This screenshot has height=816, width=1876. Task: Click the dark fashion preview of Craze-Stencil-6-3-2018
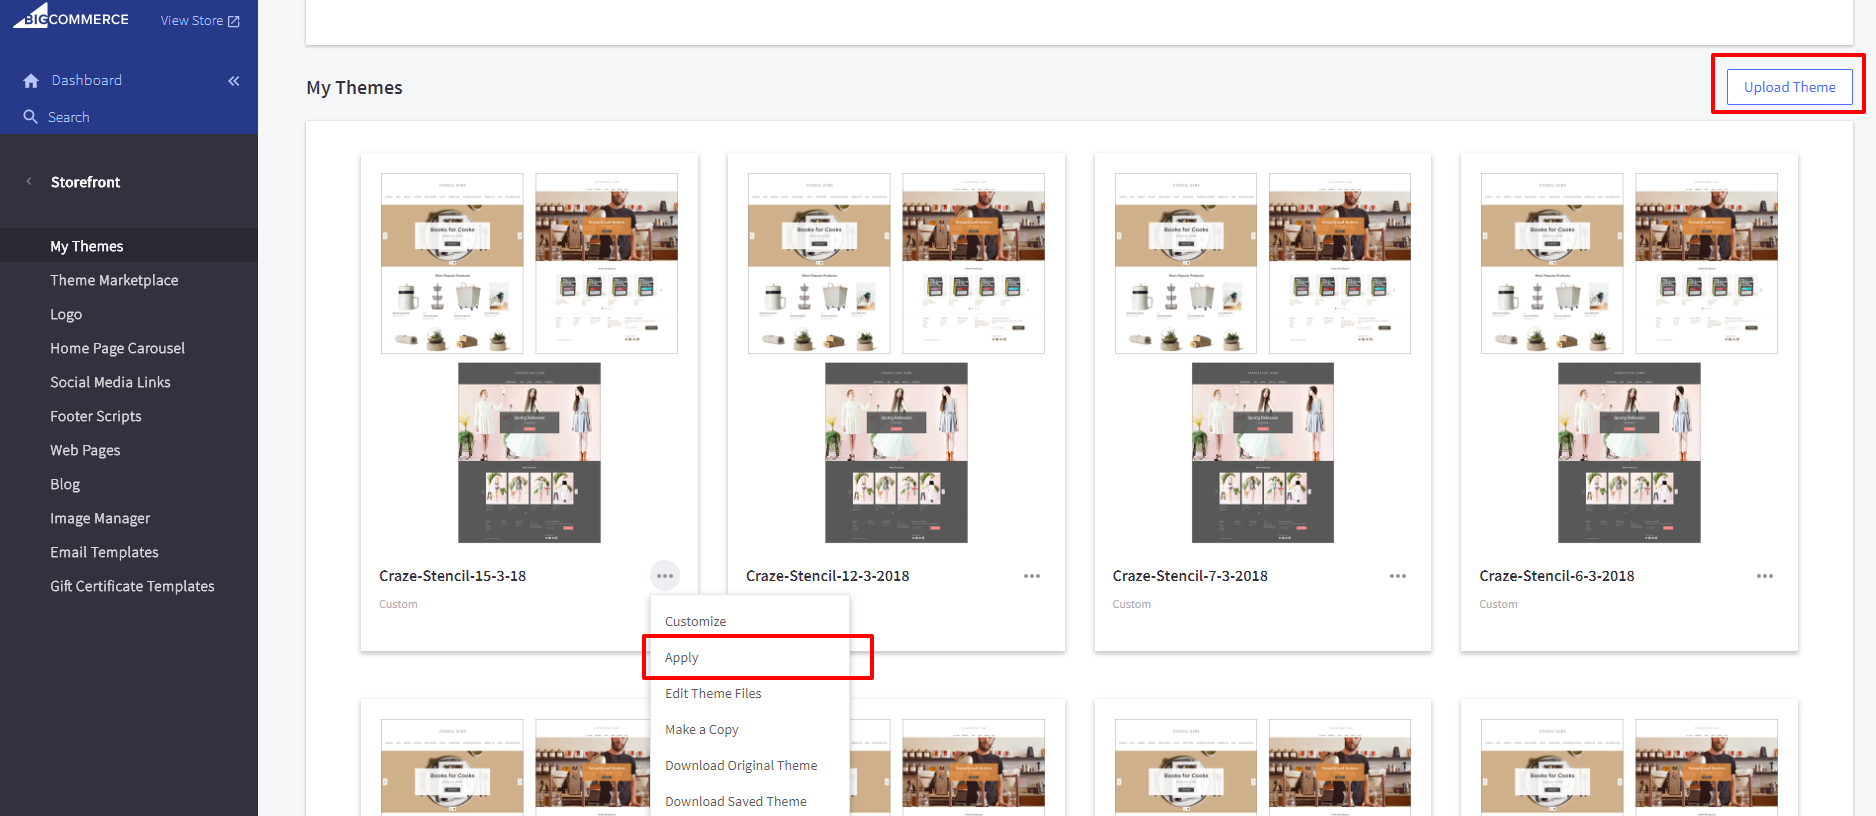point(1629,453)
